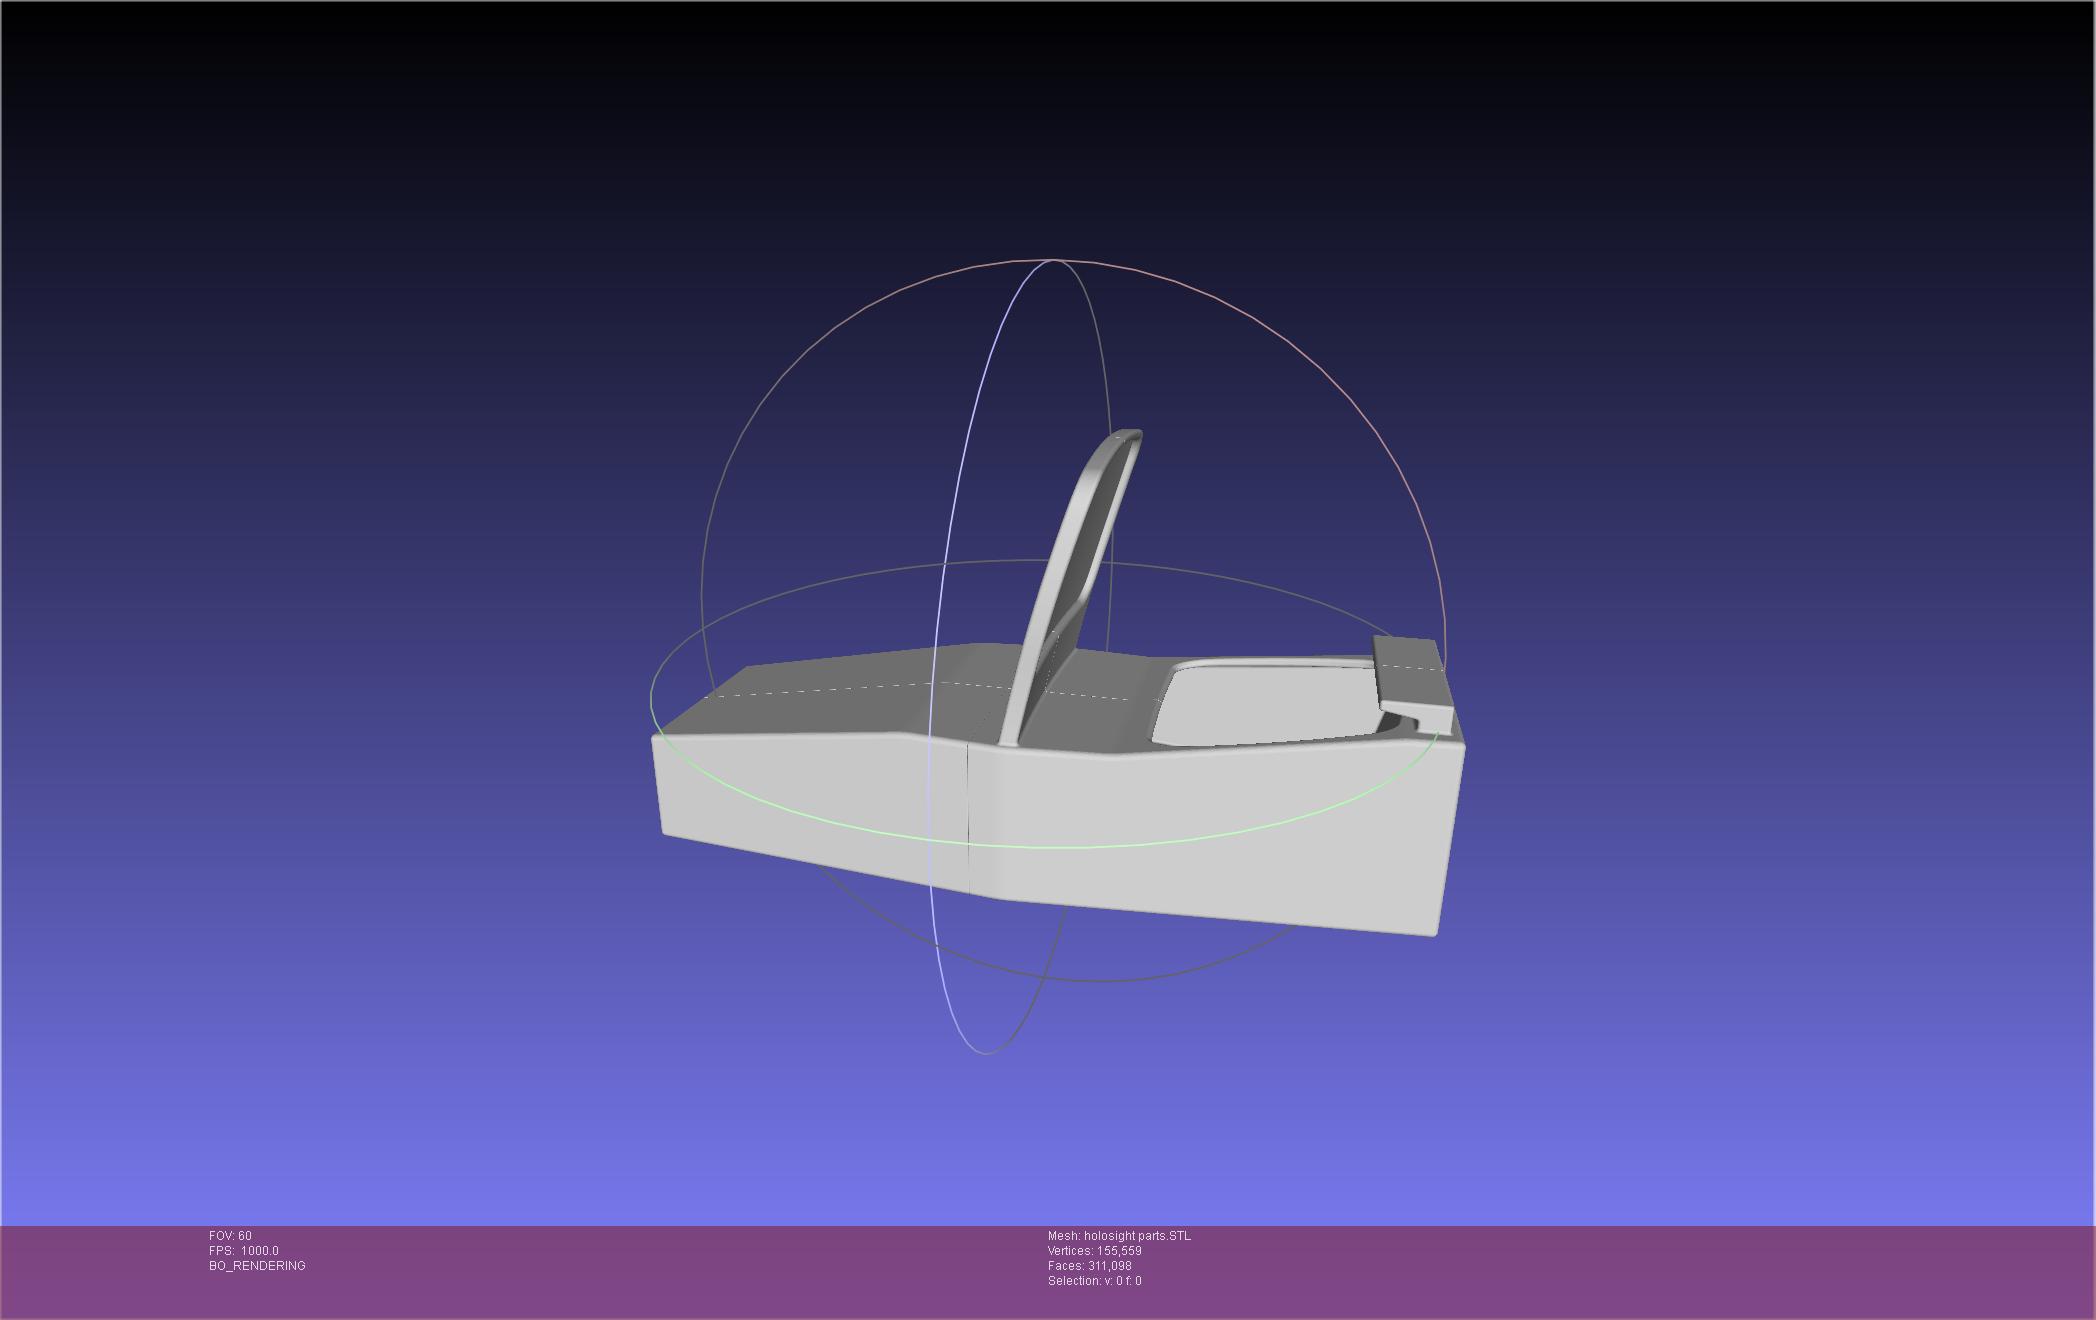This screenshot has height=1320, width=2096.
Task: Click the bottom-right corner of the model base
Action: [1436, 932]
